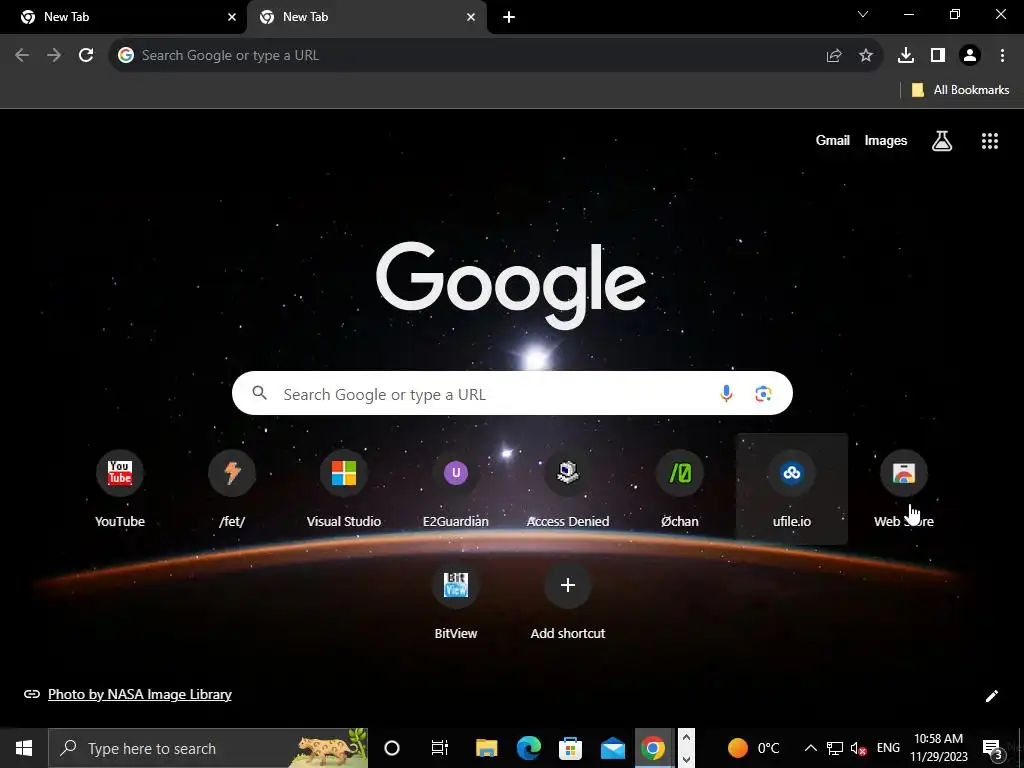Open Chrome downloads
The width and height of the screenshot is (1024, 768).
coord(906,56)
